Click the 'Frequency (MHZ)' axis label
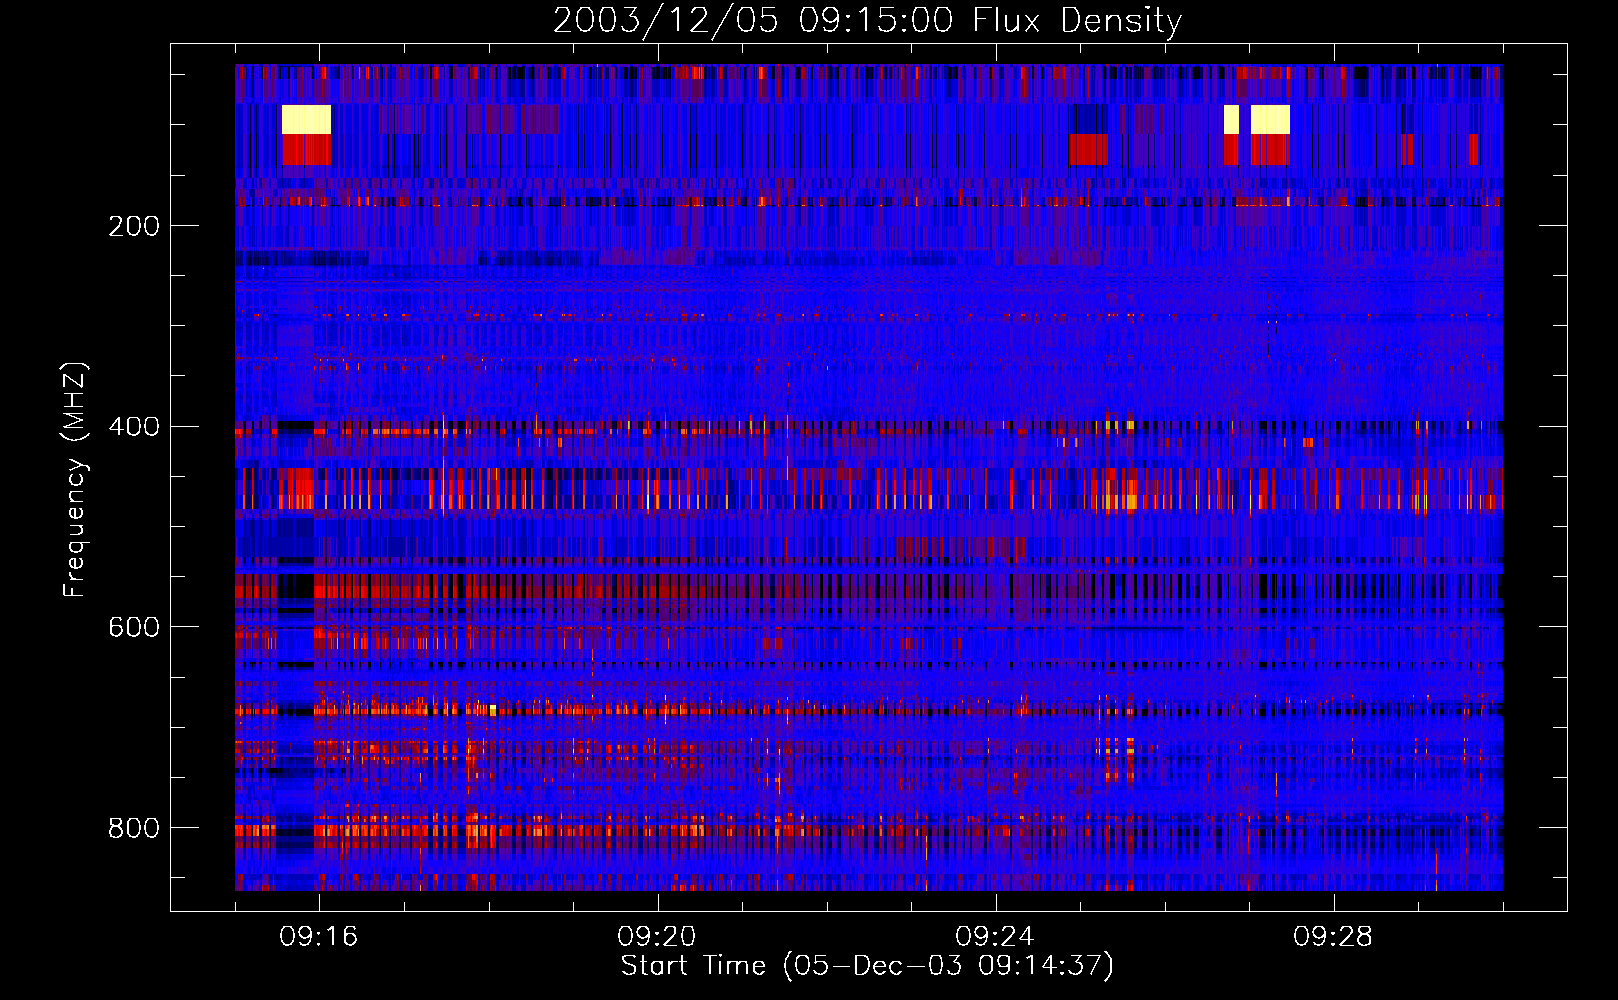The image size is (1618, 1000). (x=74, y=480)
